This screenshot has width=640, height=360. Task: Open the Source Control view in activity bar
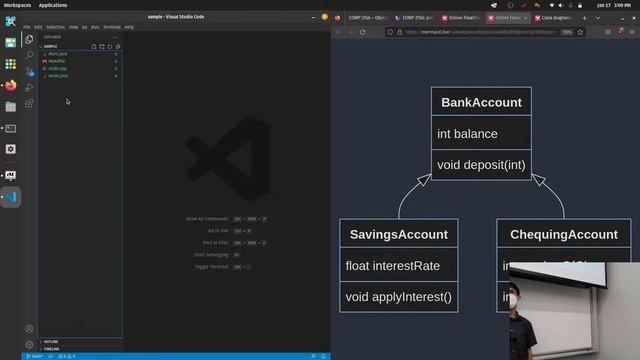tap(29, 71)
